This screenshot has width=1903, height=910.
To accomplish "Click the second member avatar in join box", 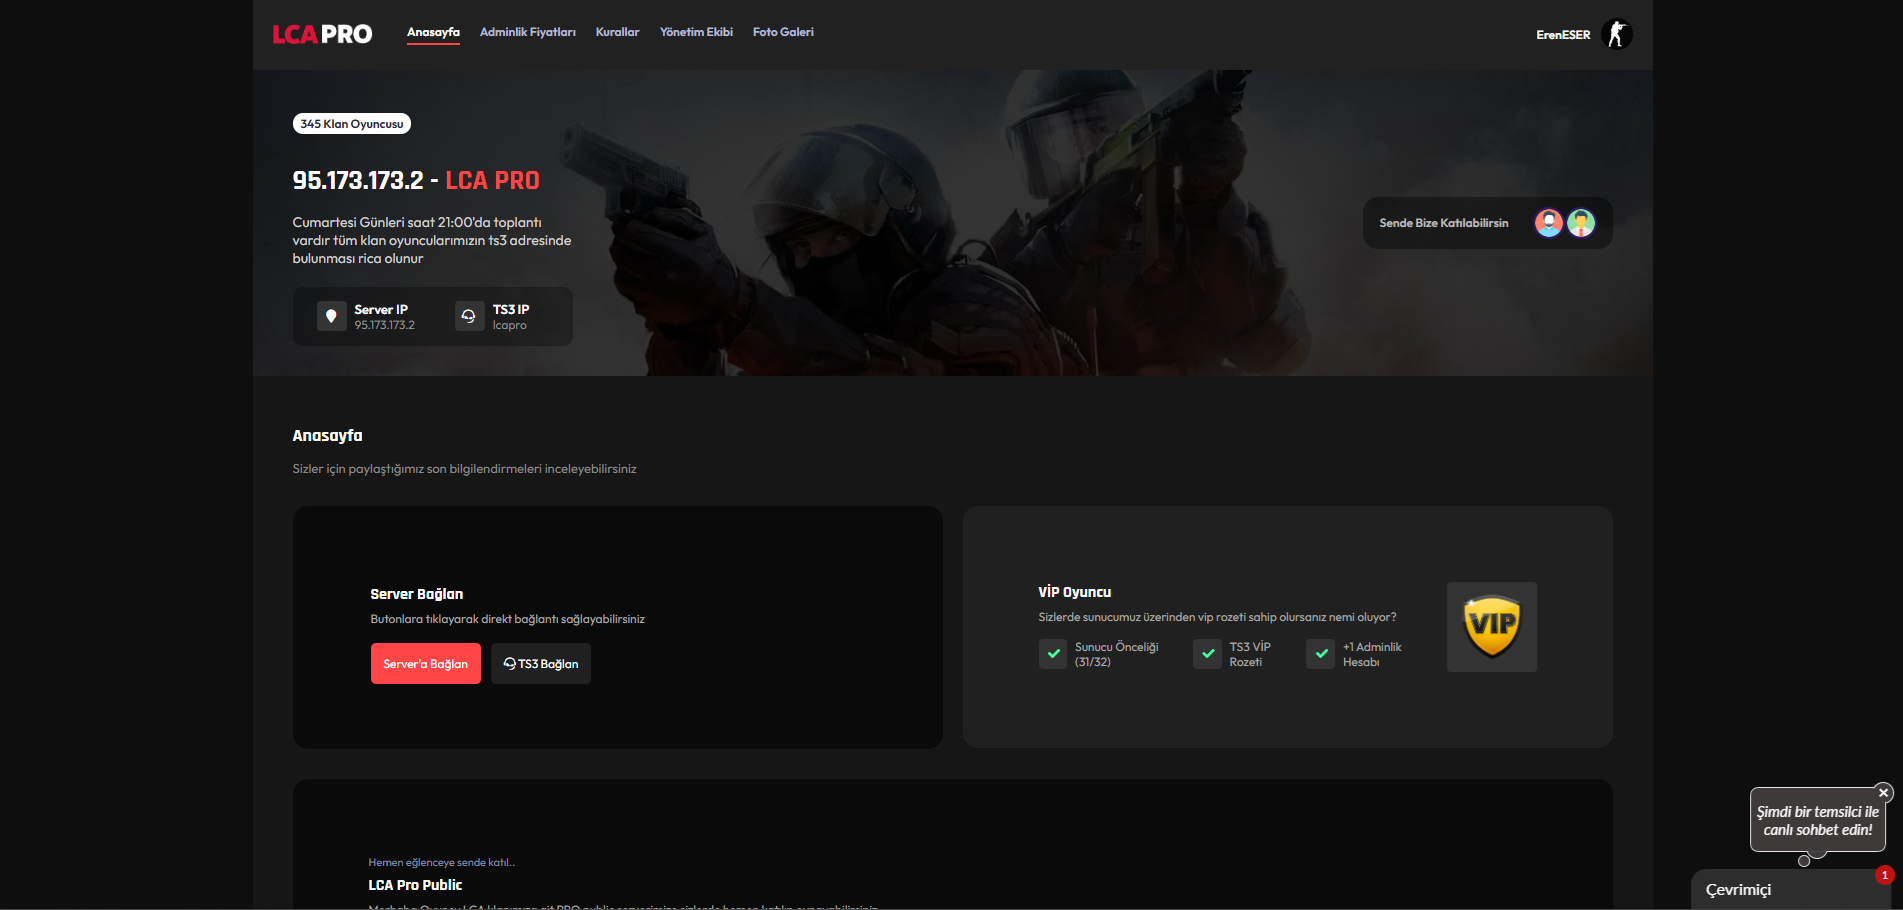I will [1581, 223].
